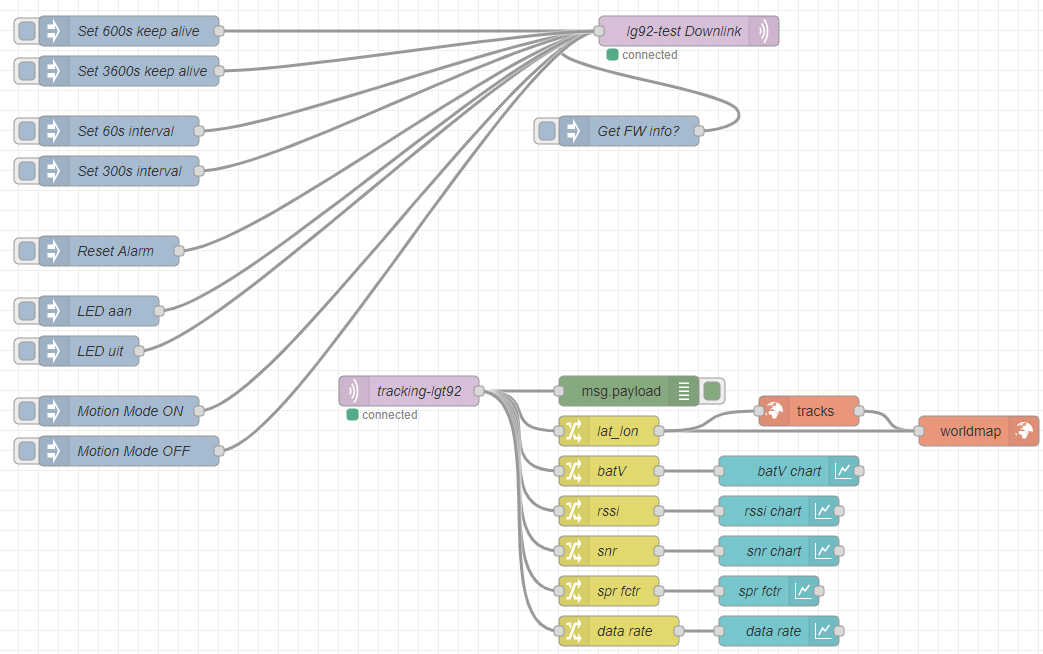Select the Set 60s interval node label

126,131
